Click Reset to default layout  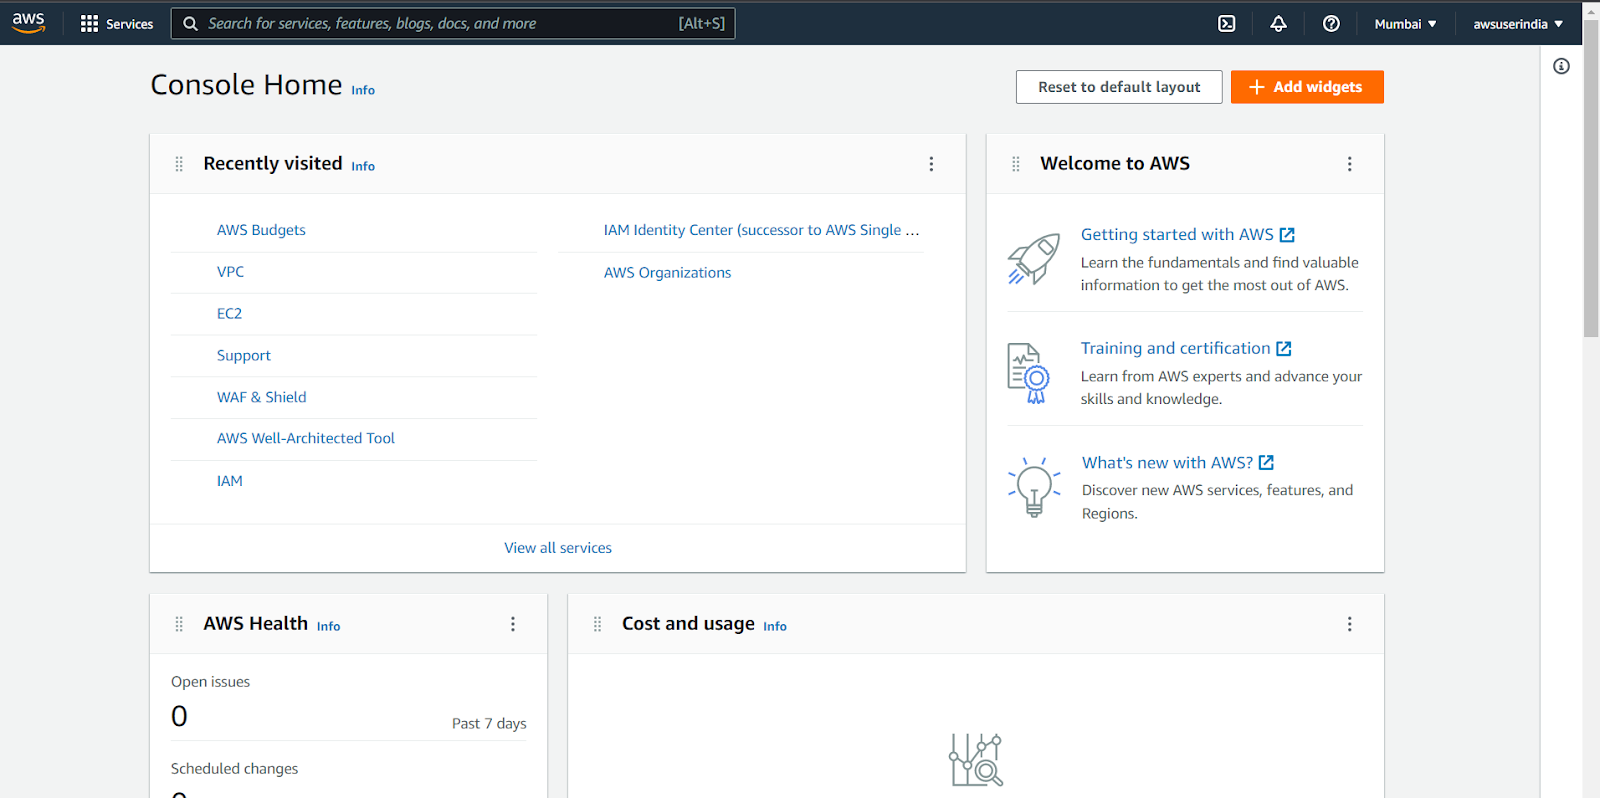(x=1119, y=87)
